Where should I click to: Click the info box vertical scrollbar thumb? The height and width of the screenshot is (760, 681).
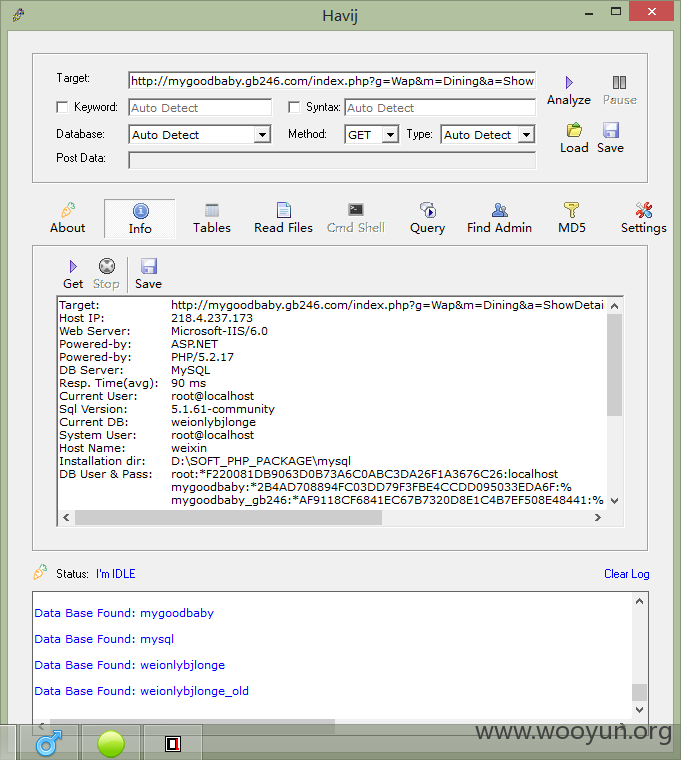point(615,364)
